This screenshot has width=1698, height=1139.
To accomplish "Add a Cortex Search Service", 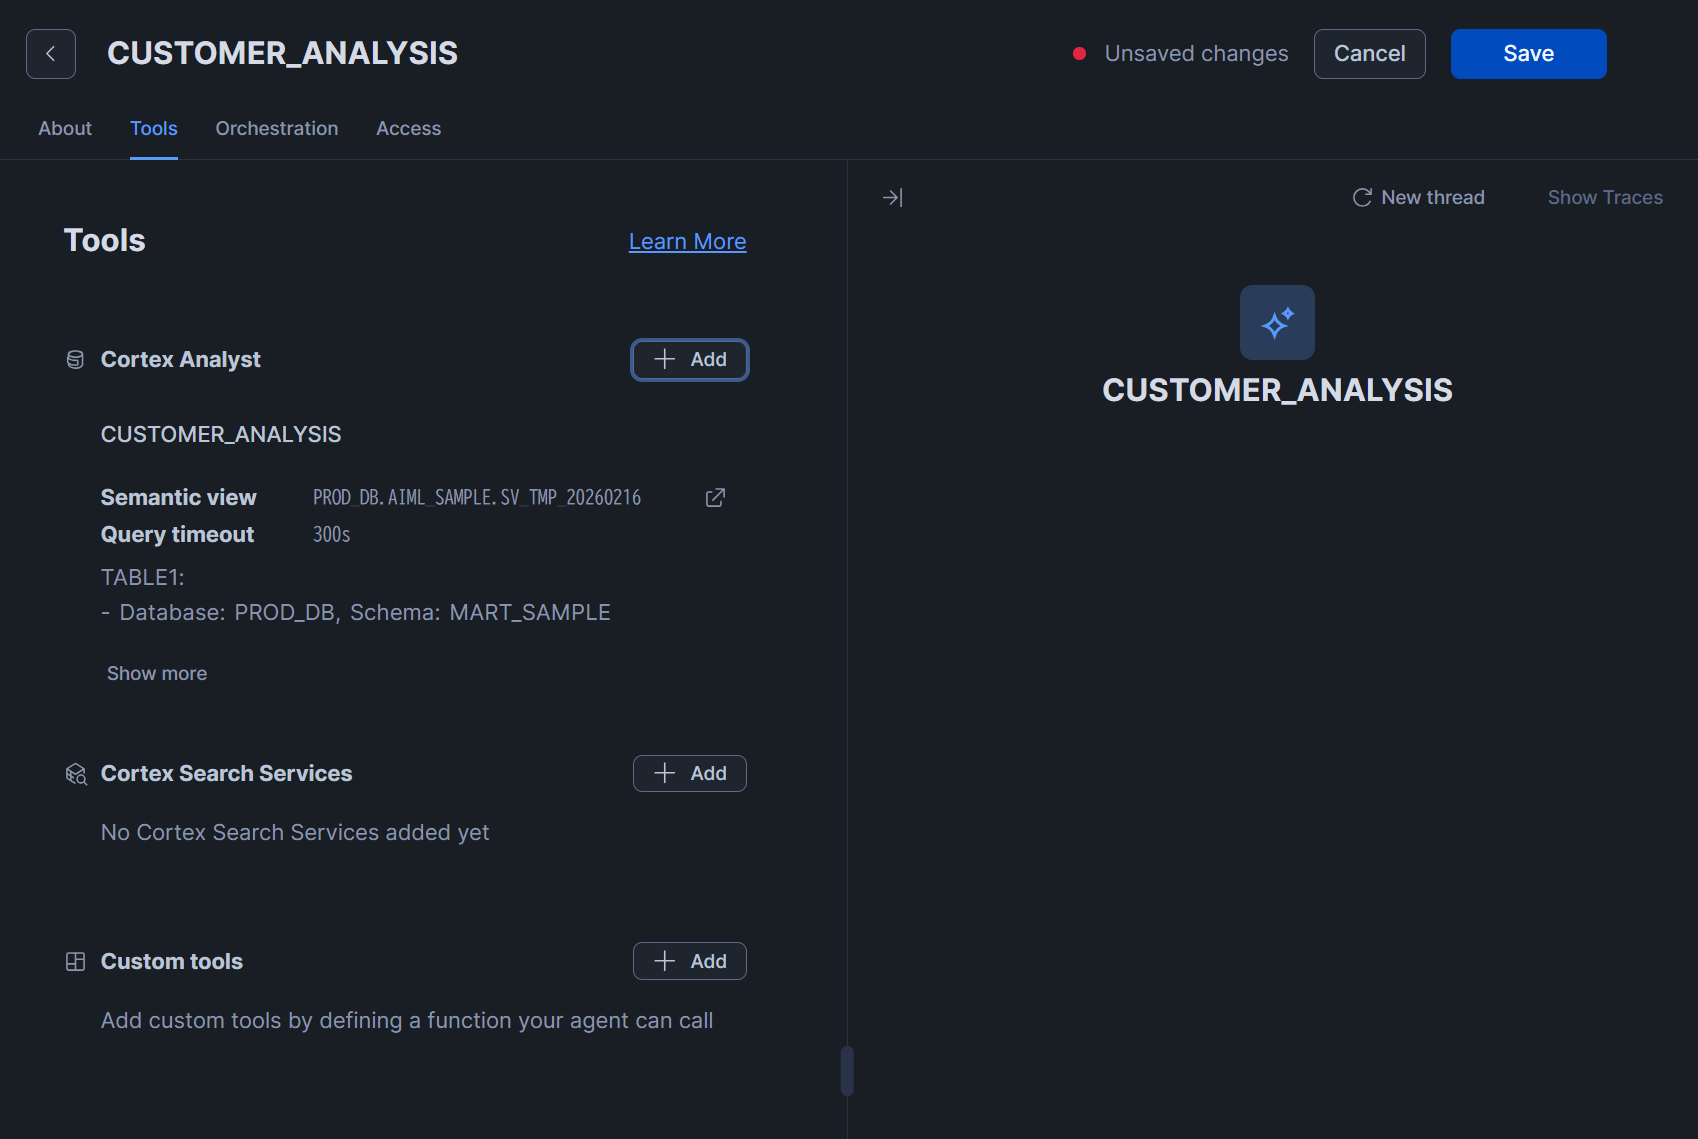I will [689, 774].
